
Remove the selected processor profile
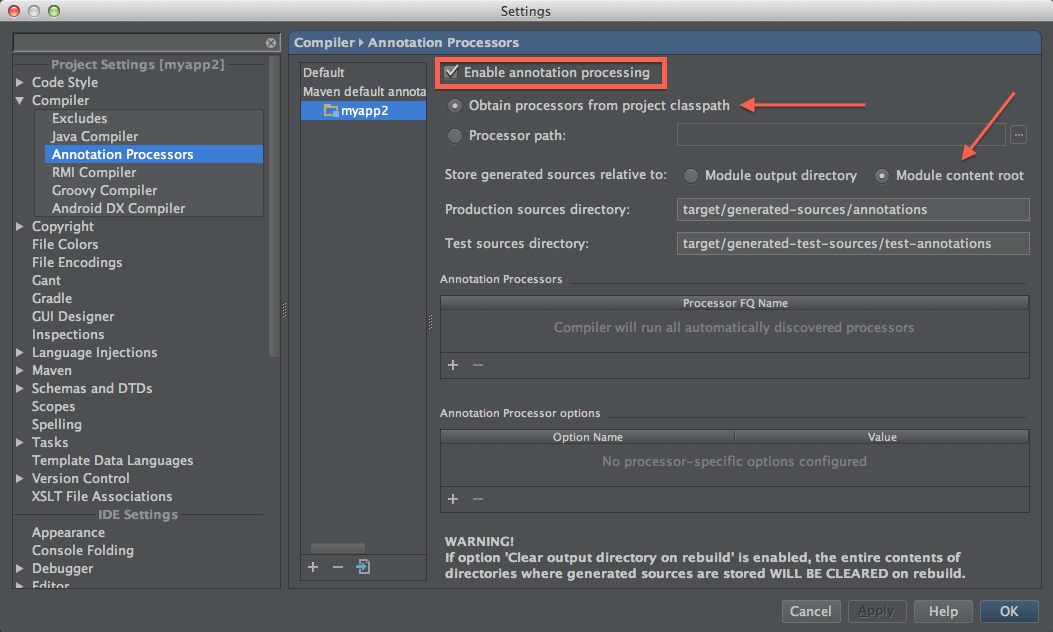coord(337,567)
